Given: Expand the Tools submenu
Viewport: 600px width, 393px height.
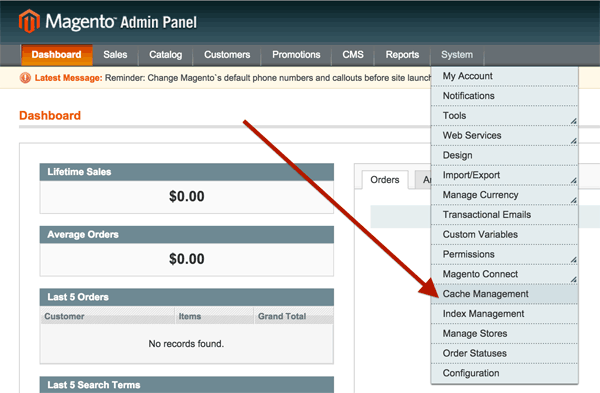Looking at the screenshot, I should coord(504,116).
